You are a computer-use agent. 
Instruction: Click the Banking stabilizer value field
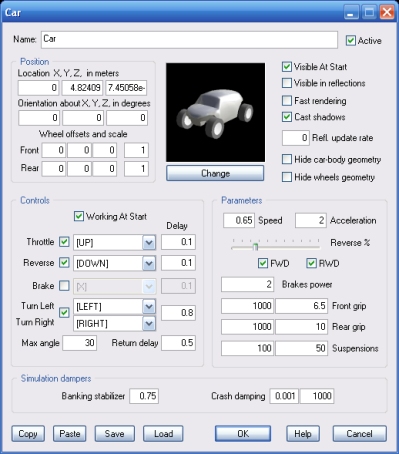click(x=144, y=396)
